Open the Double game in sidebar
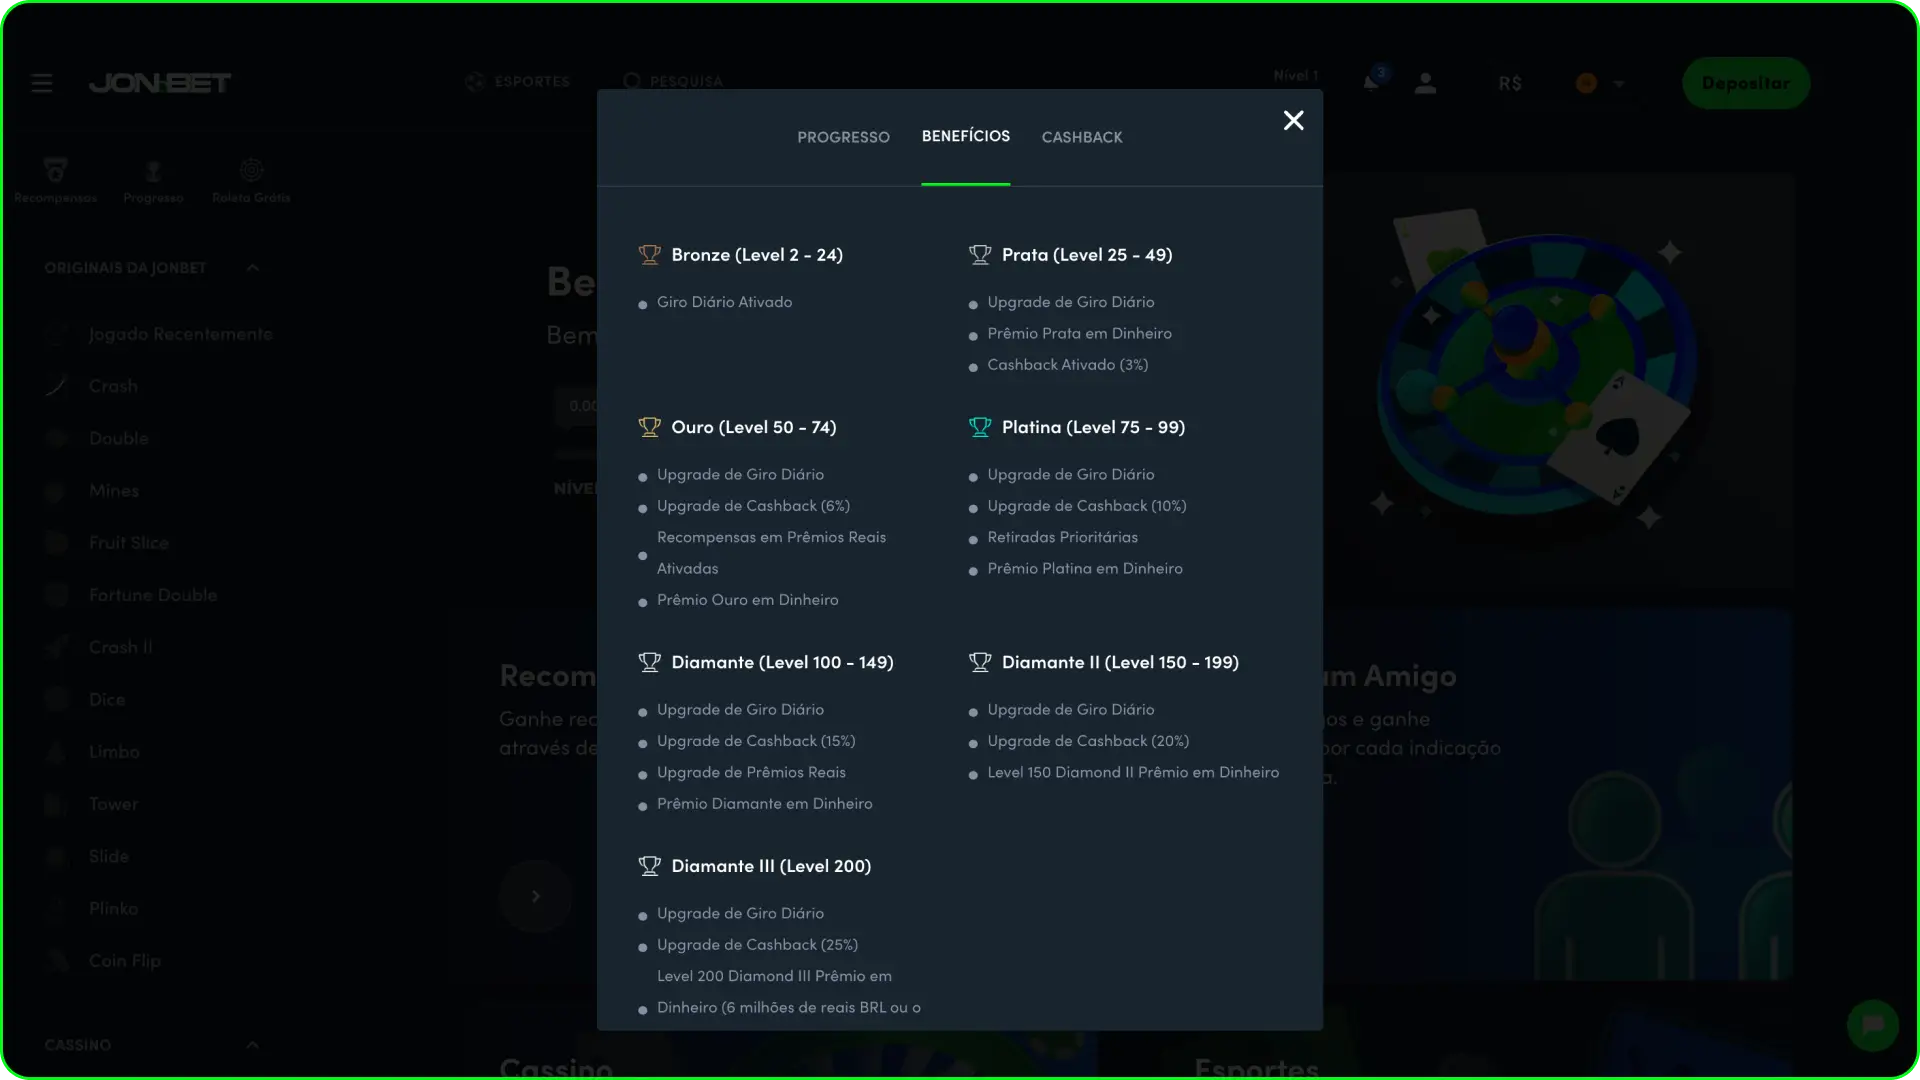Image resolution: width=1920 pixels, height=1080 pixels. tap(97, 438)
